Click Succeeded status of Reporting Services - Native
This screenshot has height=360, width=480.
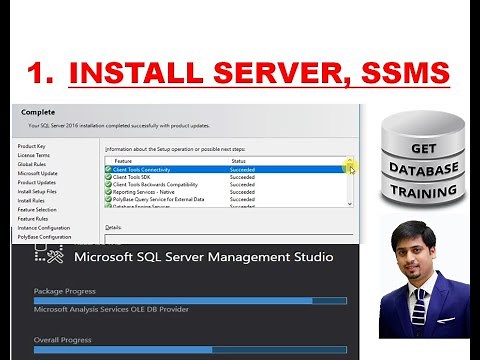pyautogui.click(x=242, y=192)
